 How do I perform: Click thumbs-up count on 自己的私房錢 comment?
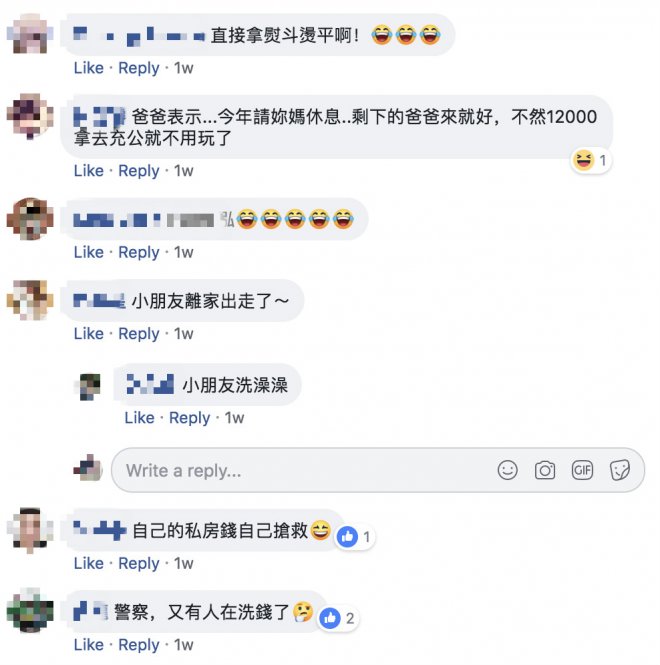point(353,537)
